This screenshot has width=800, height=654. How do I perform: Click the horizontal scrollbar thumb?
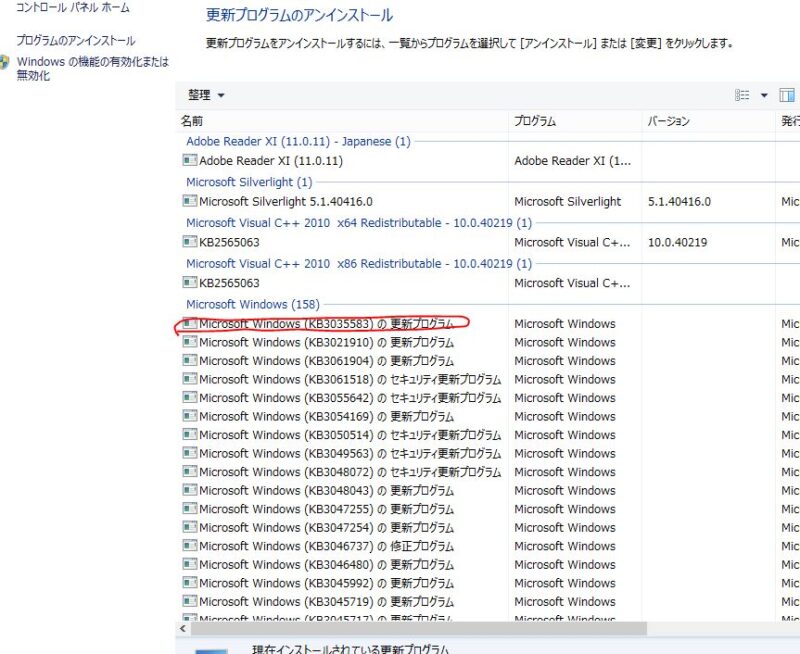[x=418, y=628]
